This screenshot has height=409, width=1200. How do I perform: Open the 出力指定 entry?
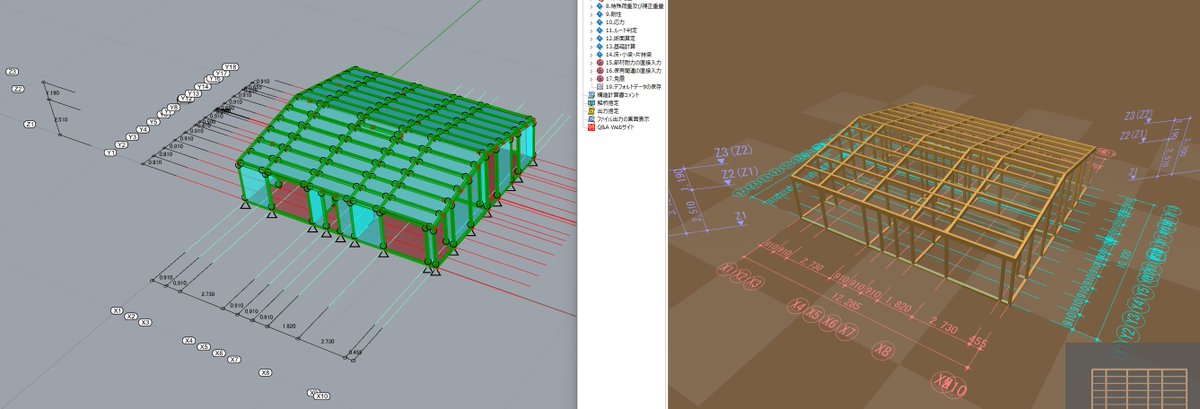(x=607, y=111)
